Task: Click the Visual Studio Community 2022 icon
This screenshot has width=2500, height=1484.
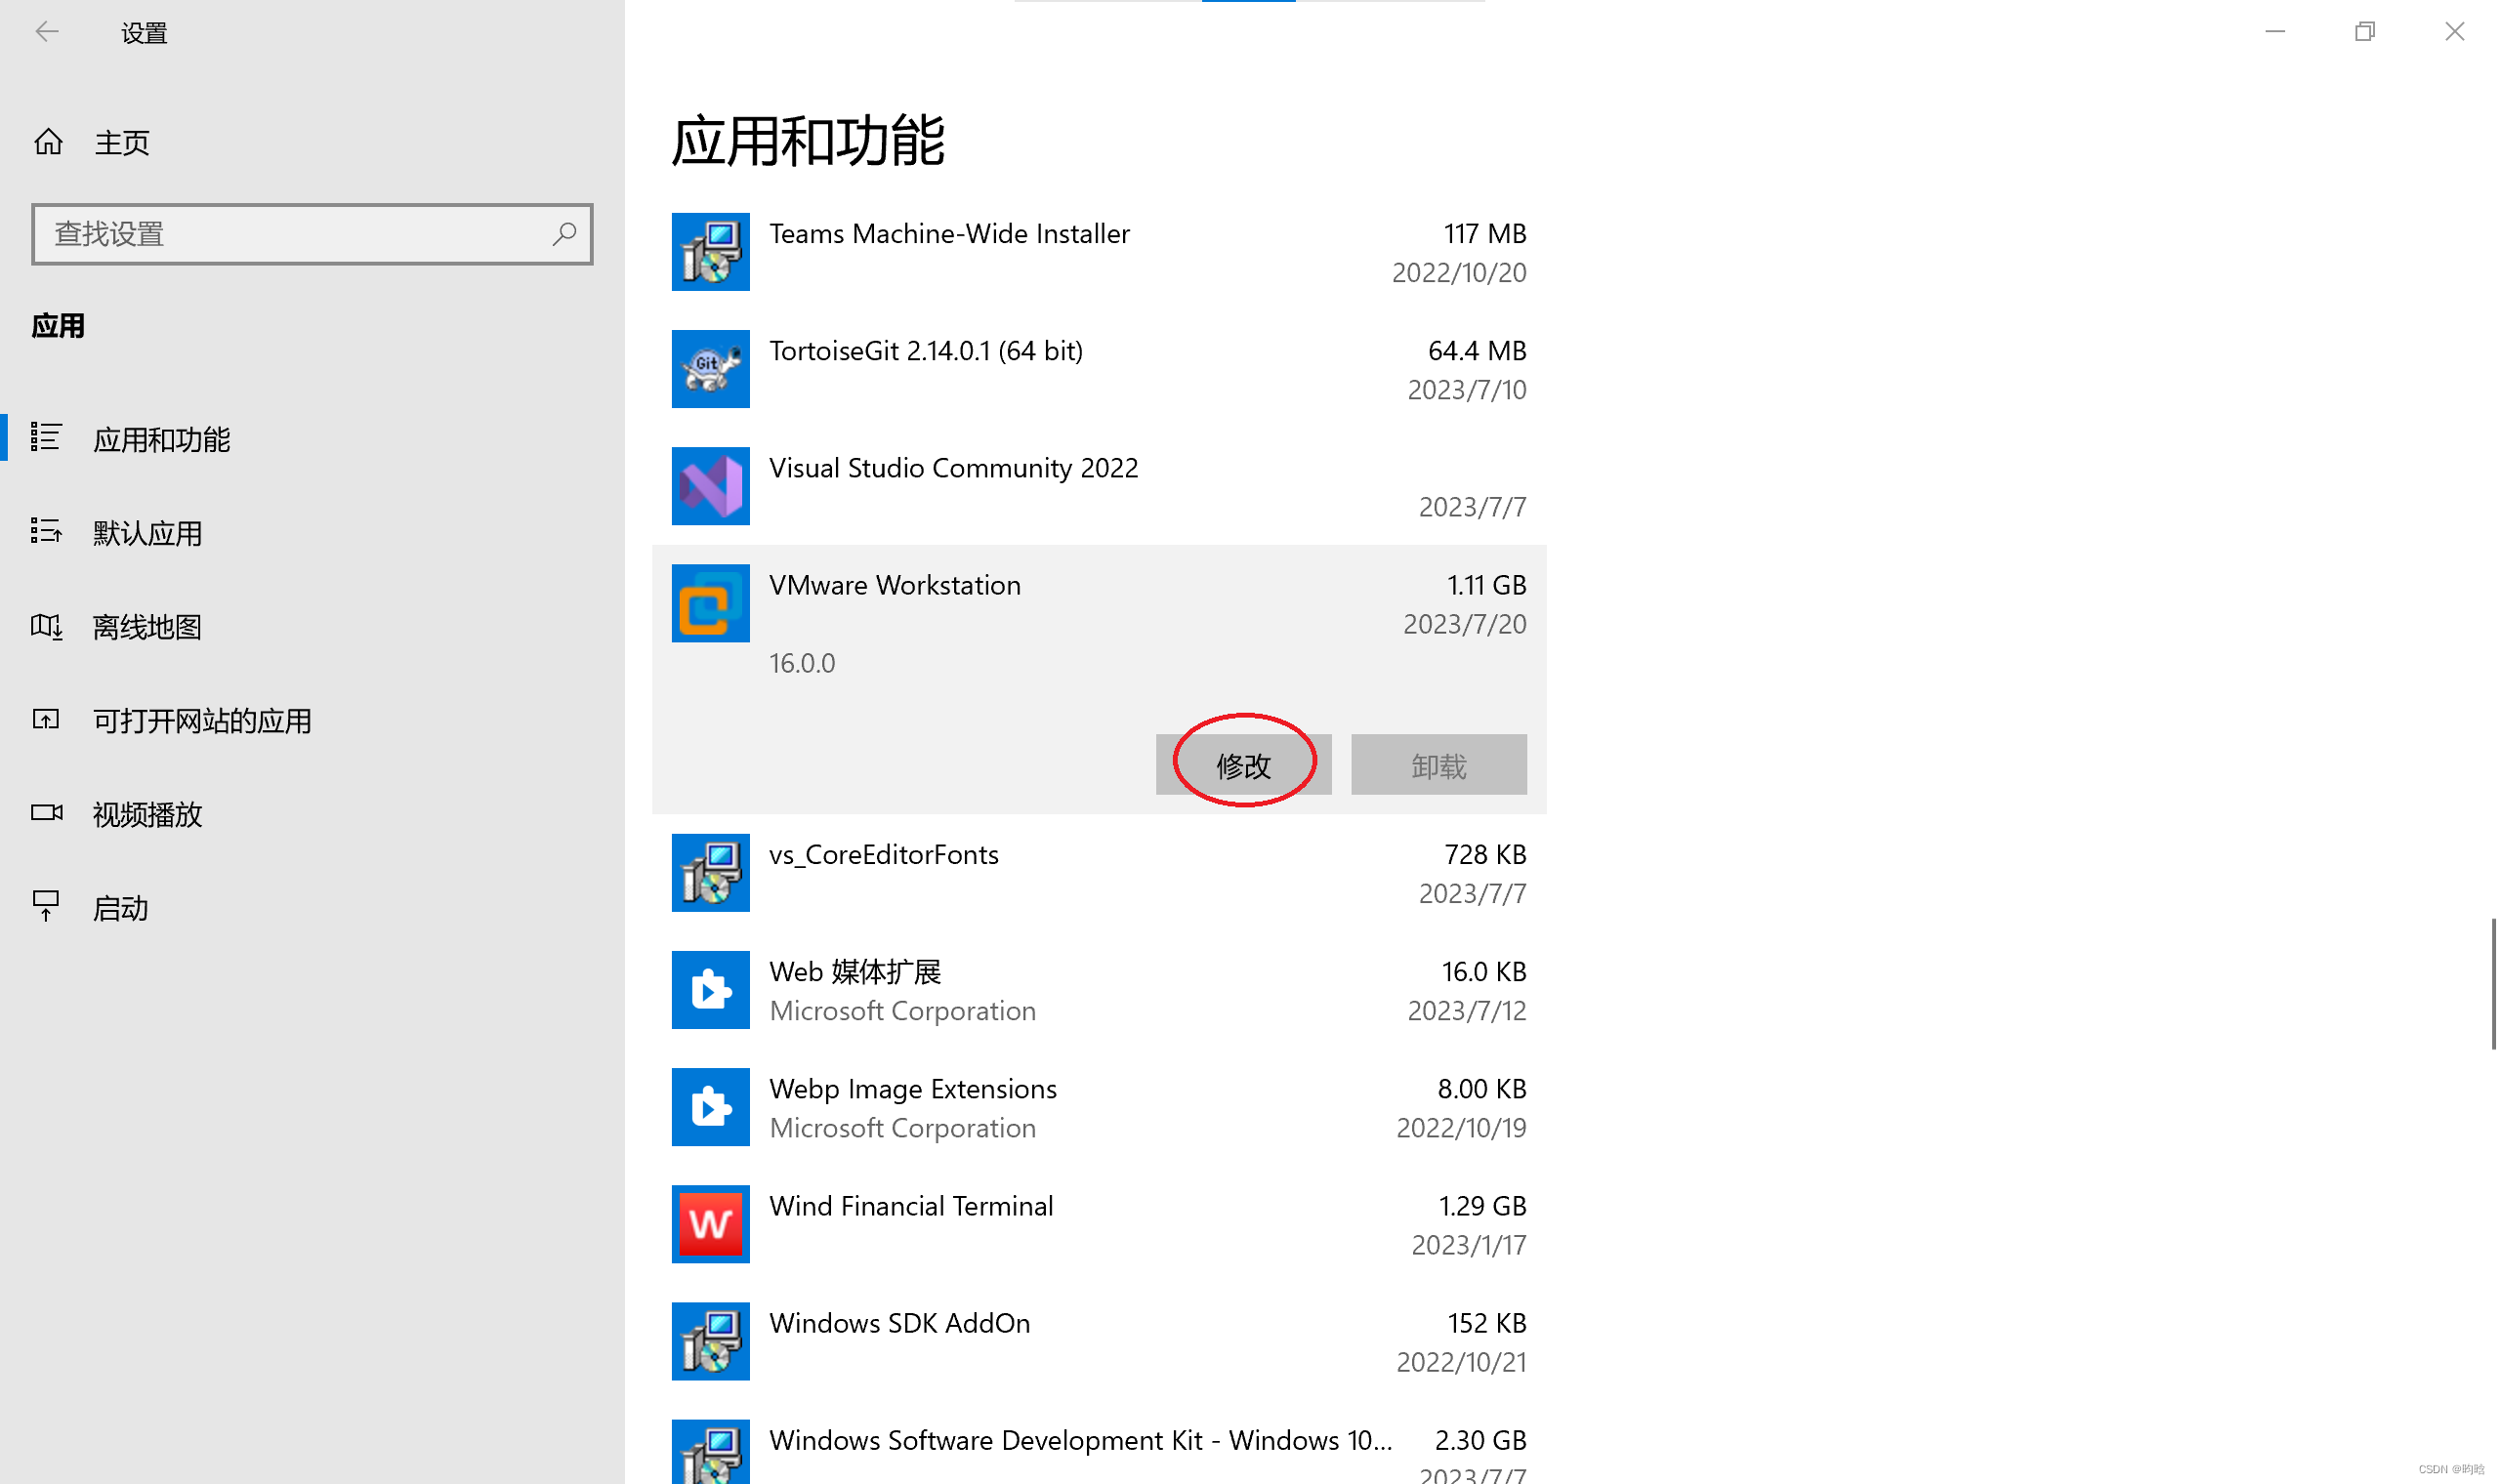Action: click(710, 487)
